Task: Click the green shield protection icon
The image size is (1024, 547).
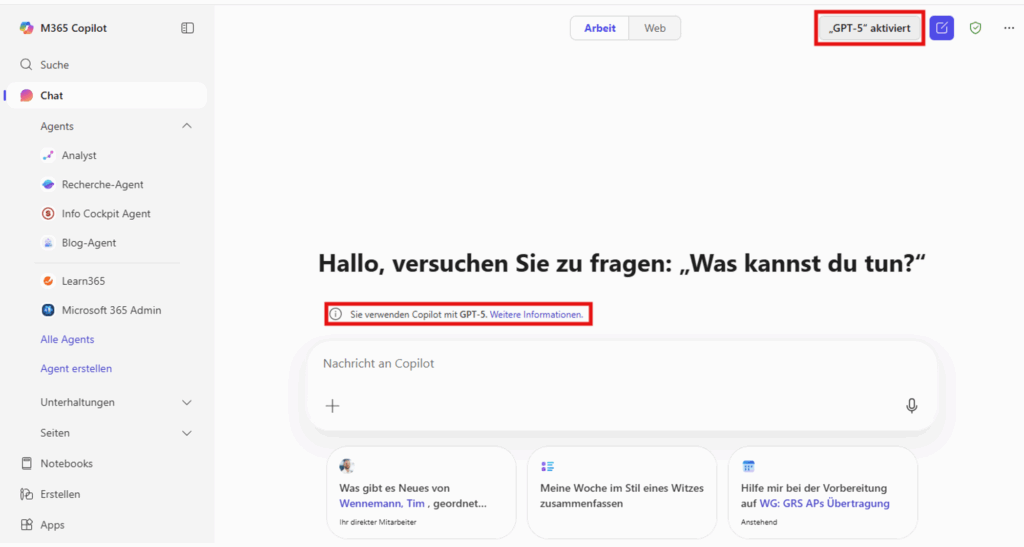Action: [x=975, y=28]
